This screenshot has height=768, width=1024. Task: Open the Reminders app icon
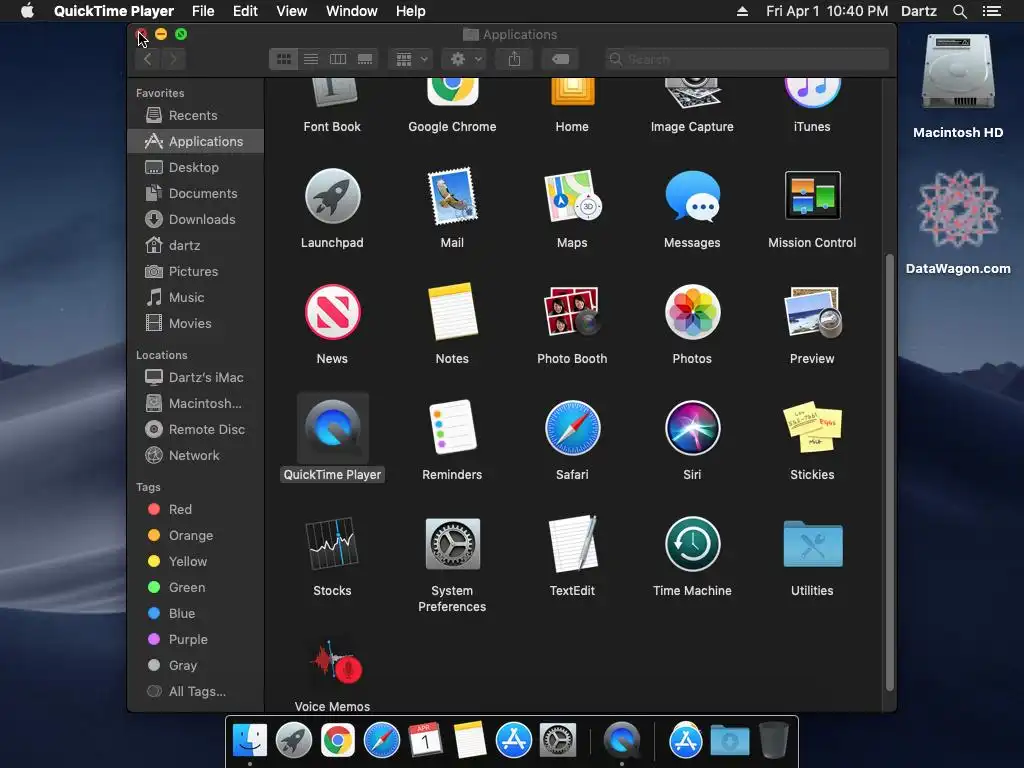[x=452, y=427]
